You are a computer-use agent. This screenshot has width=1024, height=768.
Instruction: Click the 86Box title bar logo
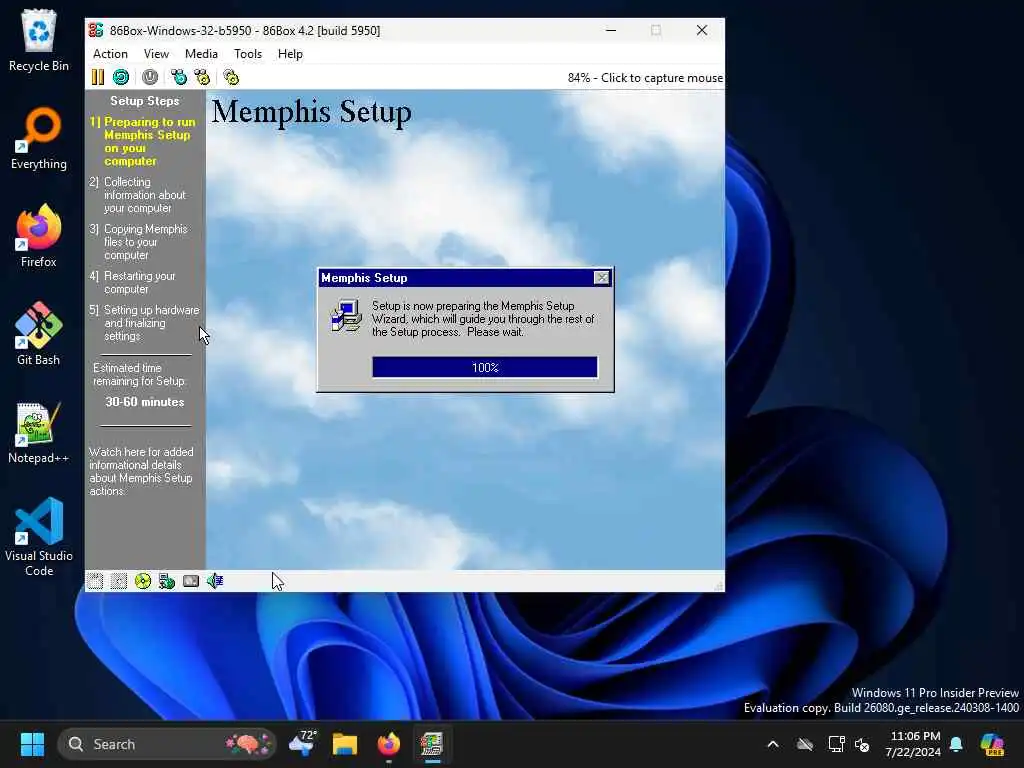(x=96, y=30)
